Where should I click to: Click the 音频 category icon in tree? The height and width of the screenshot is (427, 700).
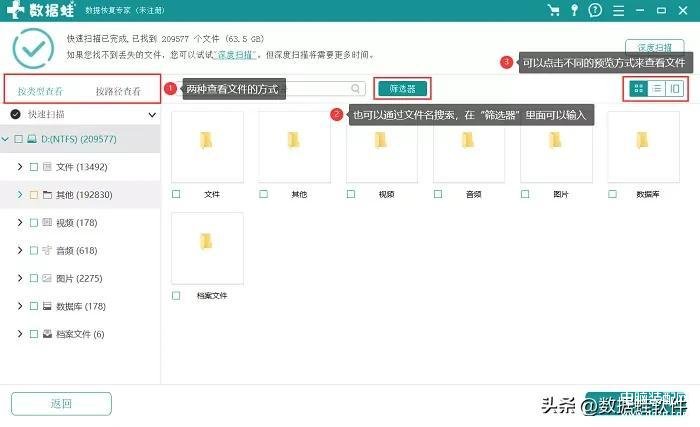47,250
